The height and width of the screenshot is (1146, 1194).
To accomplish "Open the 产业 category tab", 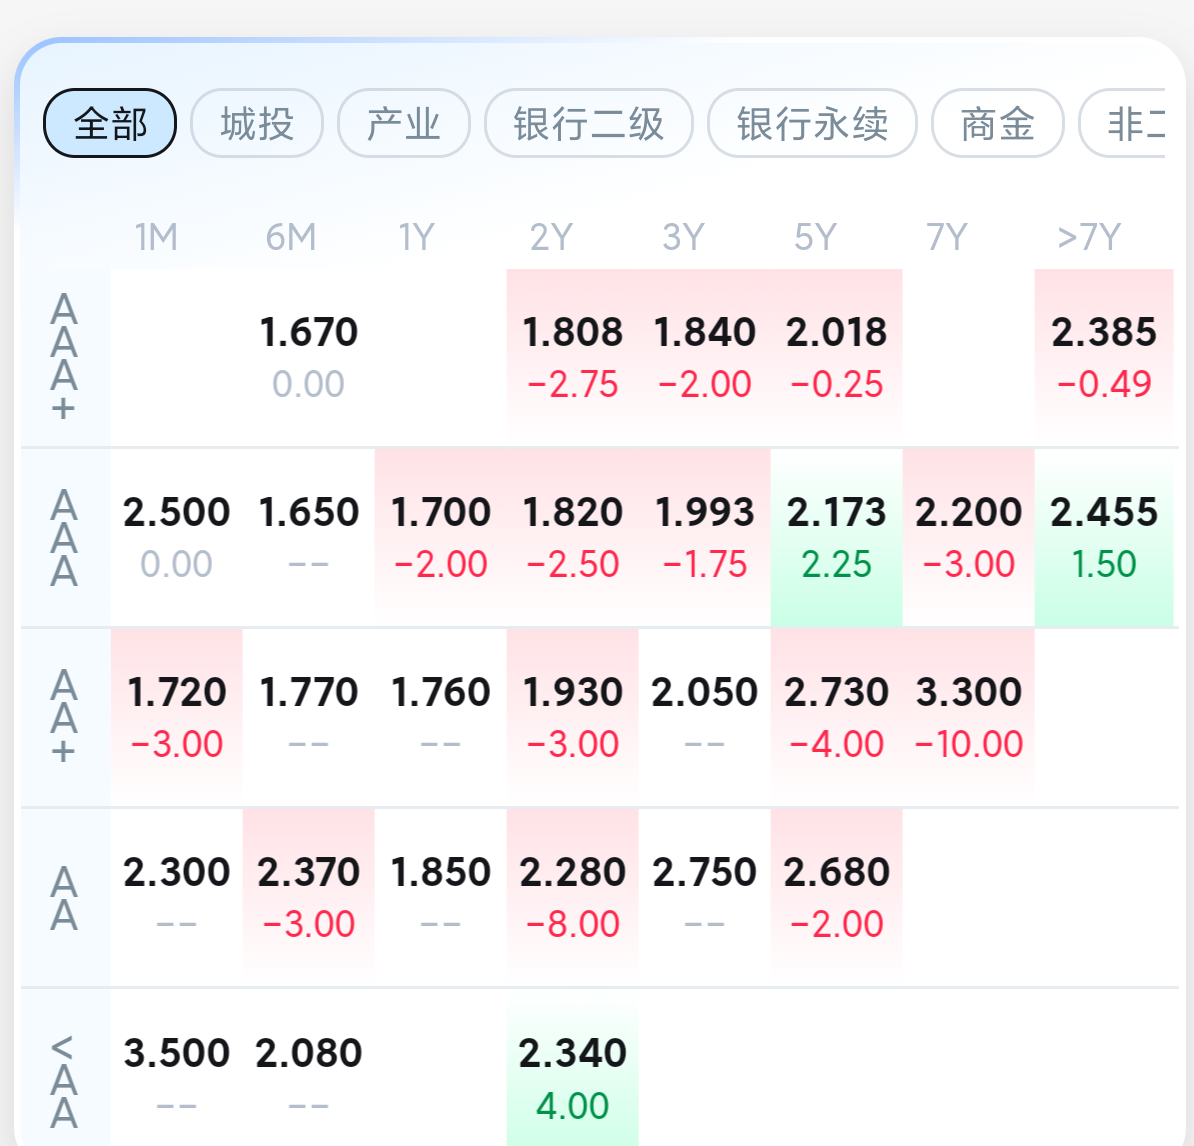I will click(x=404, y=124).
